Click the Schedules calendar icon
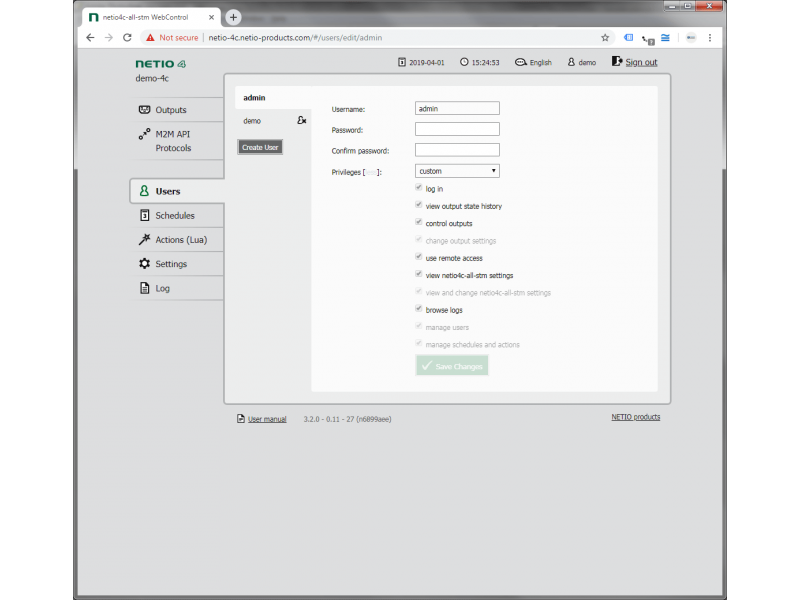The height and width of the screenshot is (600, 800). pyautogui.click(x=144, y=215)
